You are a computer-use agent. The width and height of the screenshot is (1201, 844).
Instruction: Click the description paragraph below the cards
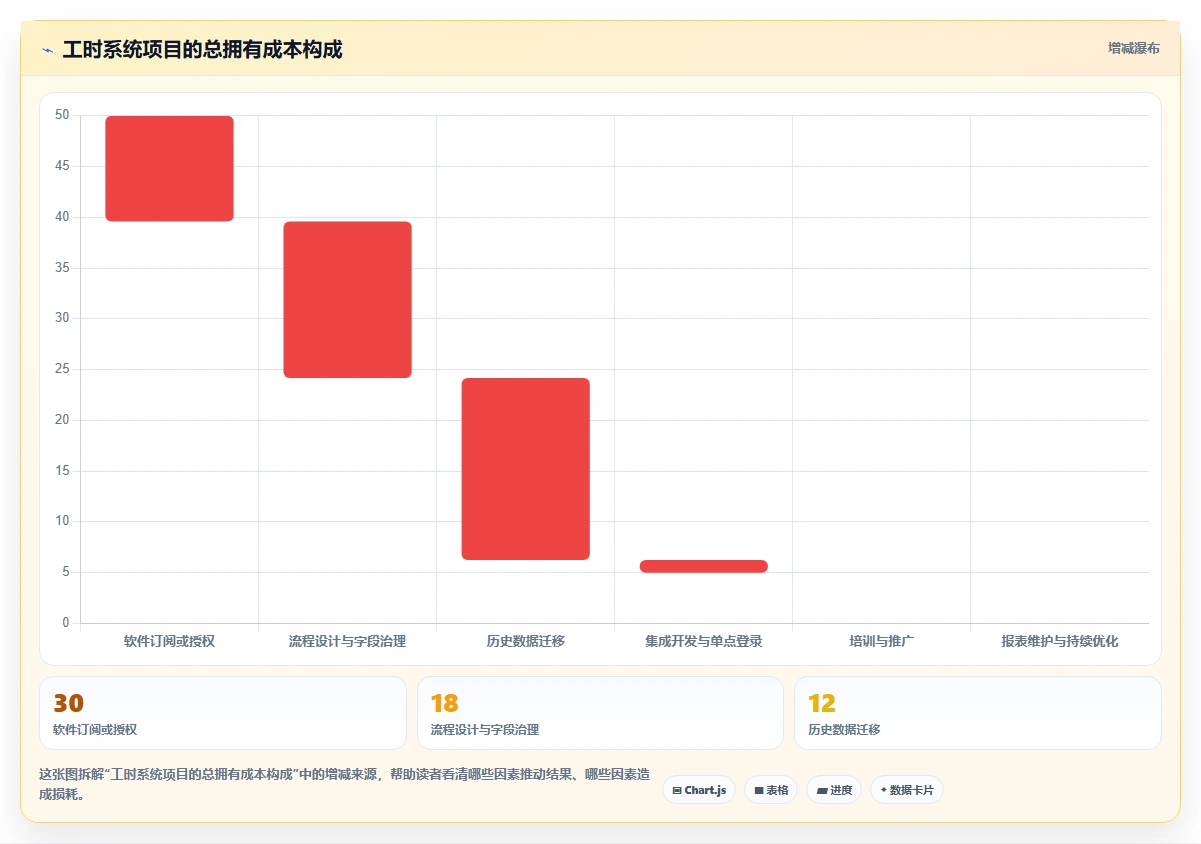pos(345,785)
